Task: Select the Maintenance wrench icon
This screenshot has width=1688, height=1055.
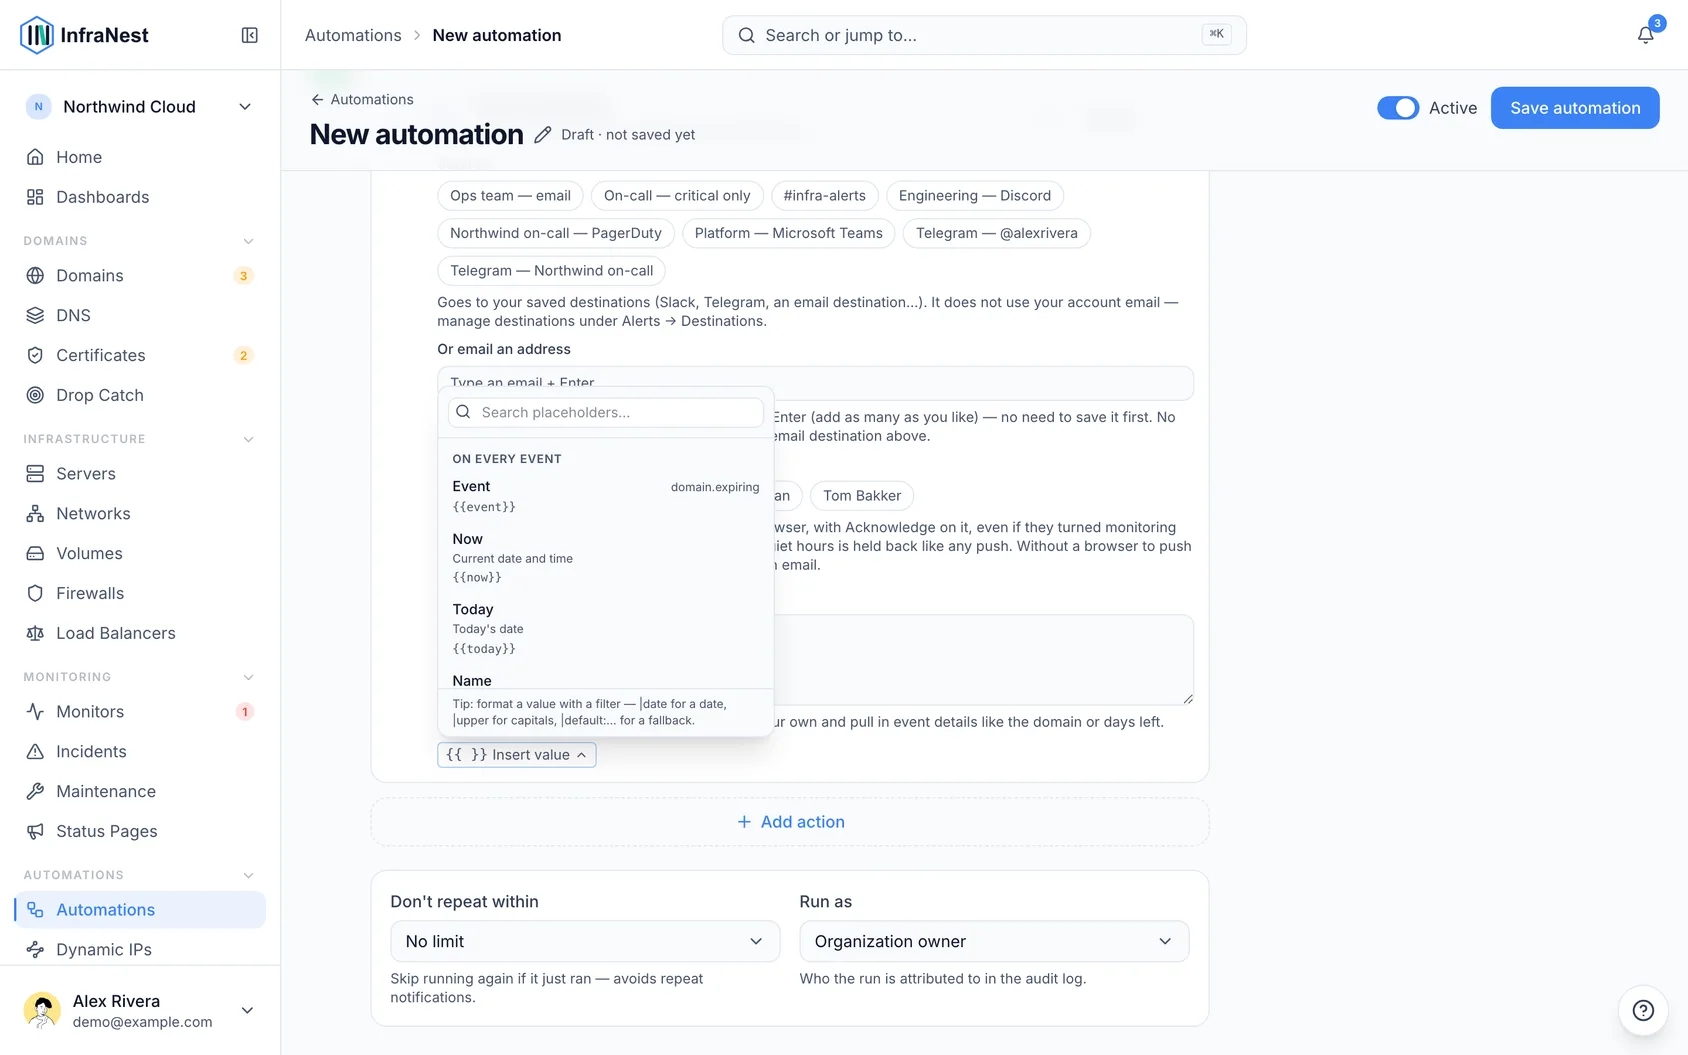Action: click(35, 791)
